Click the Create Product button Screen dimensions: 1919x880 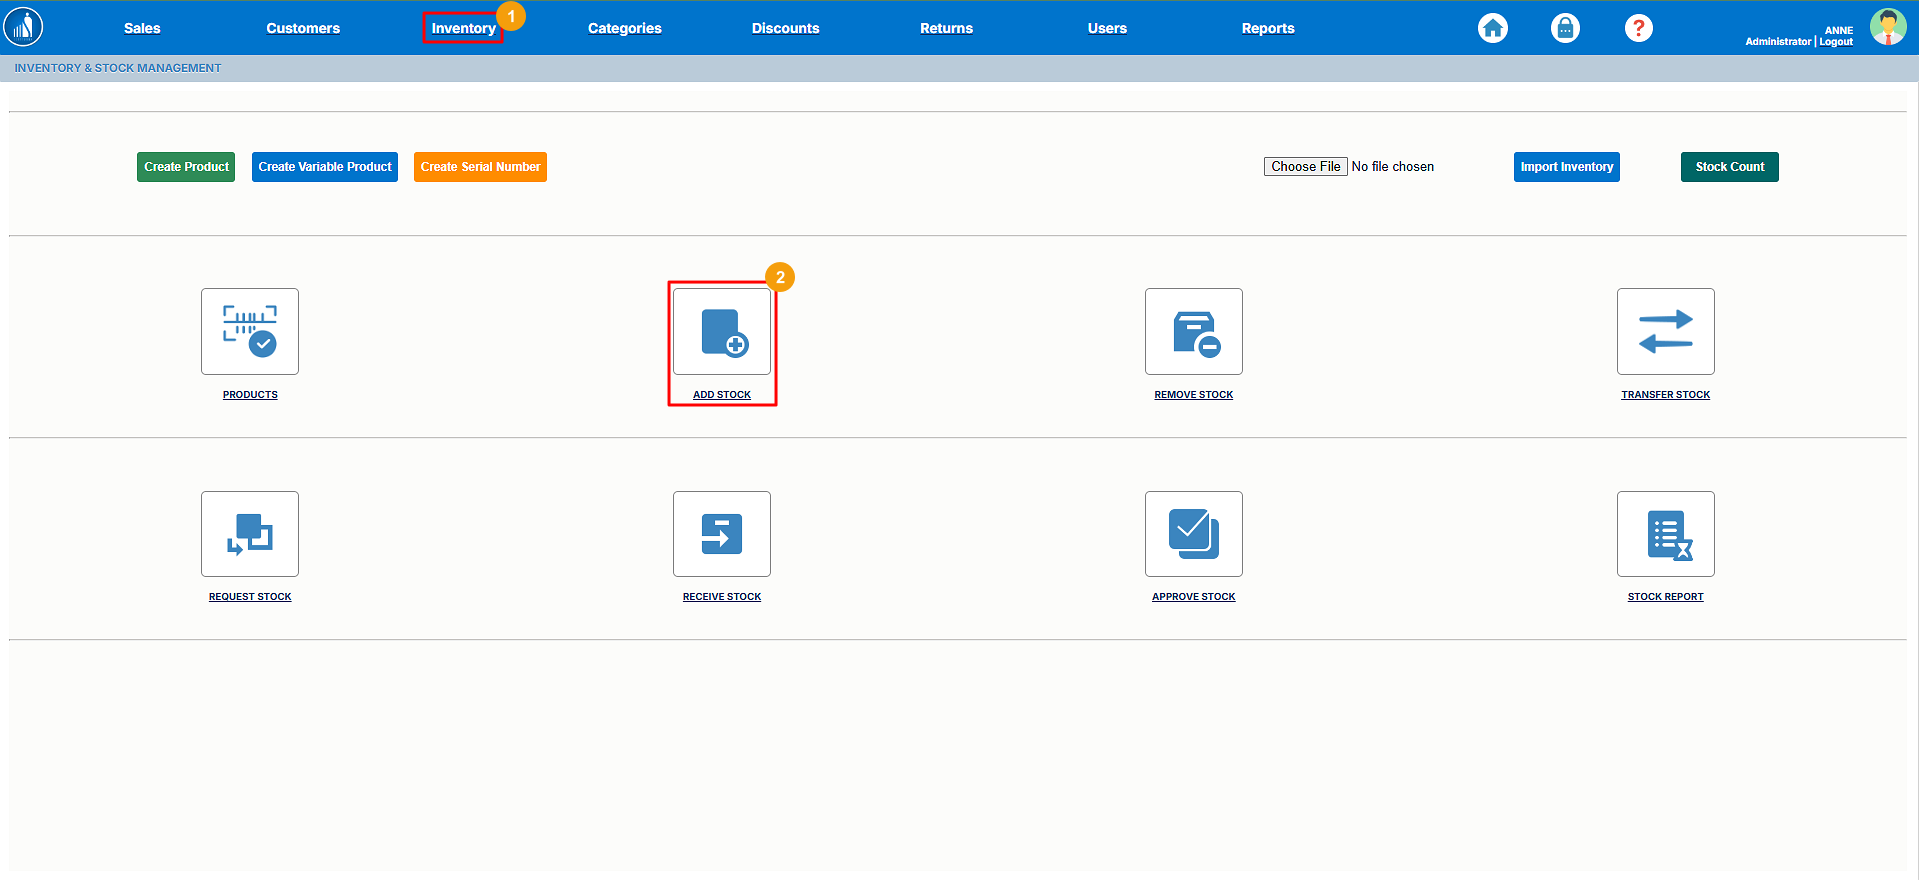(186, 167)
